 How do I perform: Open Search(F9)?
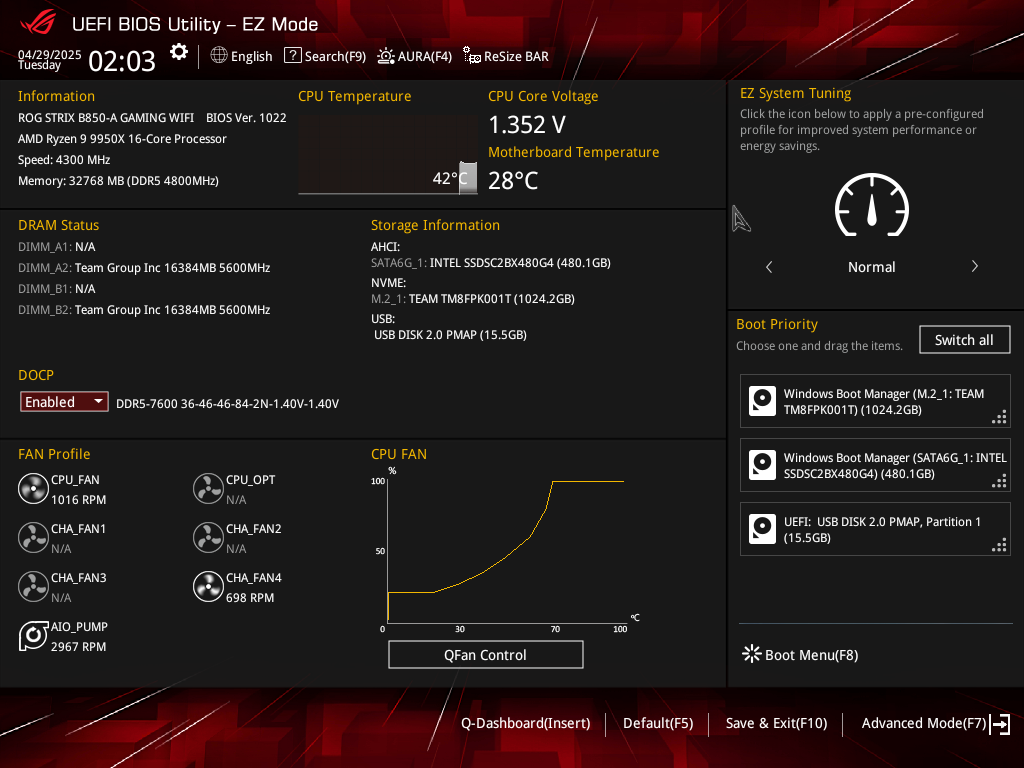(x=335, y=57)
